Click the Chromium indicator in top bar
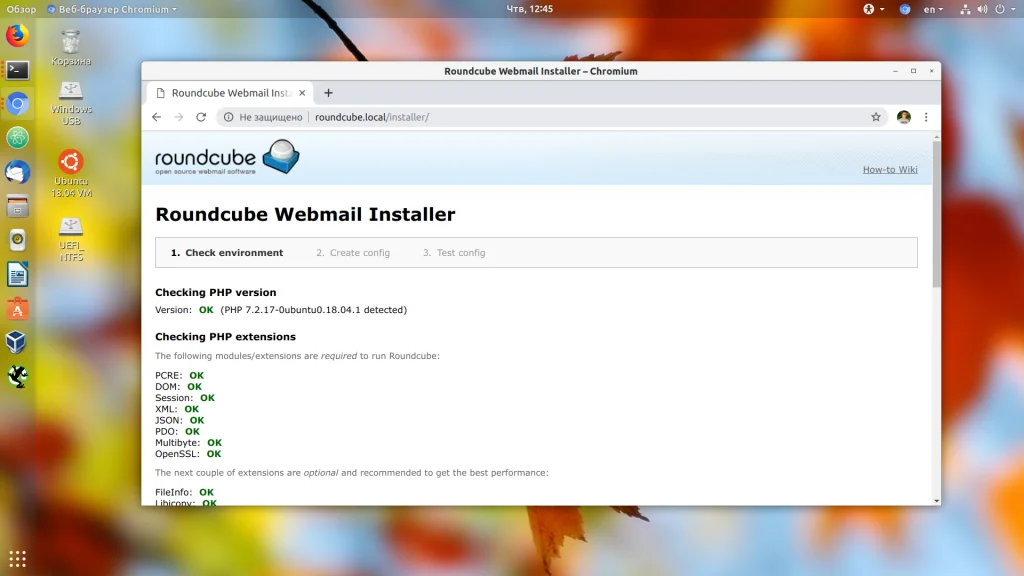The height and width of the screenshot is (576, 1024). pyautogui.click(x=904, y=9)
